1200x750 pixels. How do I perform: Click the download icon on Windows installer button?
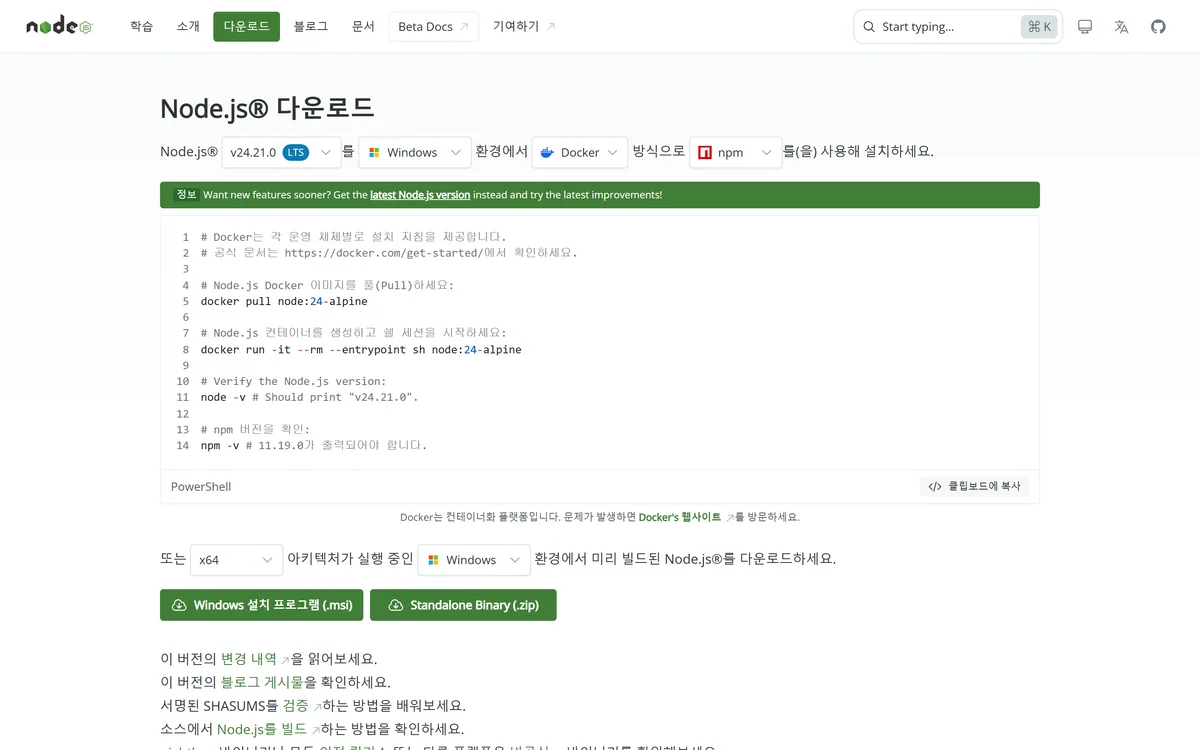(180, 605)
